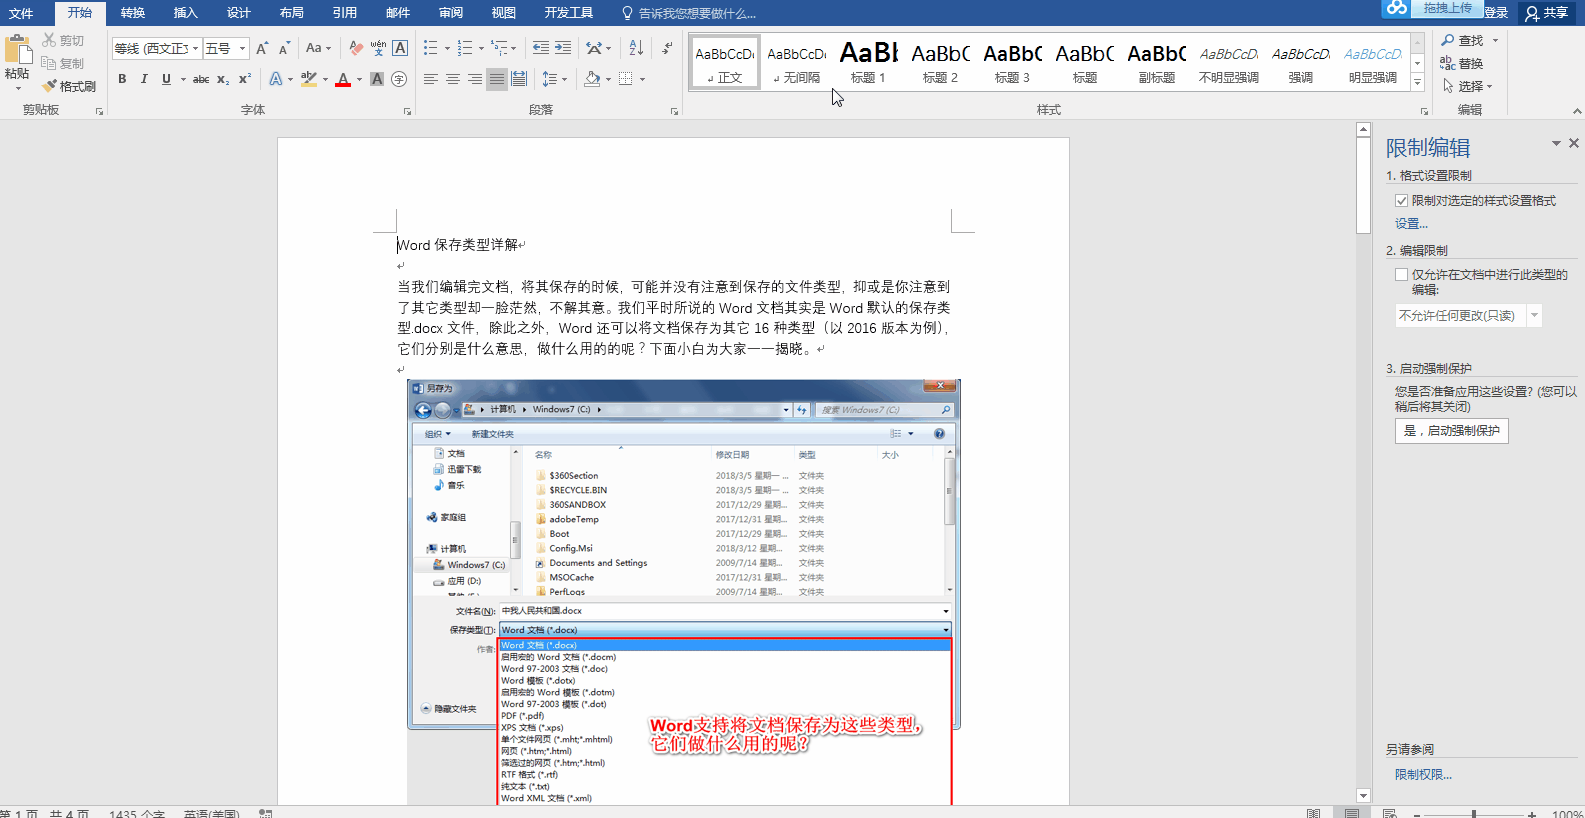Switch to the Review (审阅) tab
Image resolution: width=1585 pixels, height=818 pixels.
pos(450,13)
